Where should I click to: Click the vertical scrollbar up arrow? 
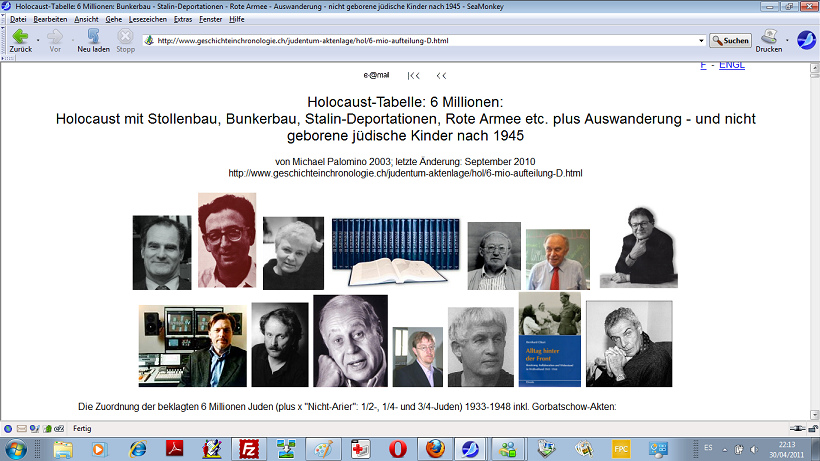814,68
